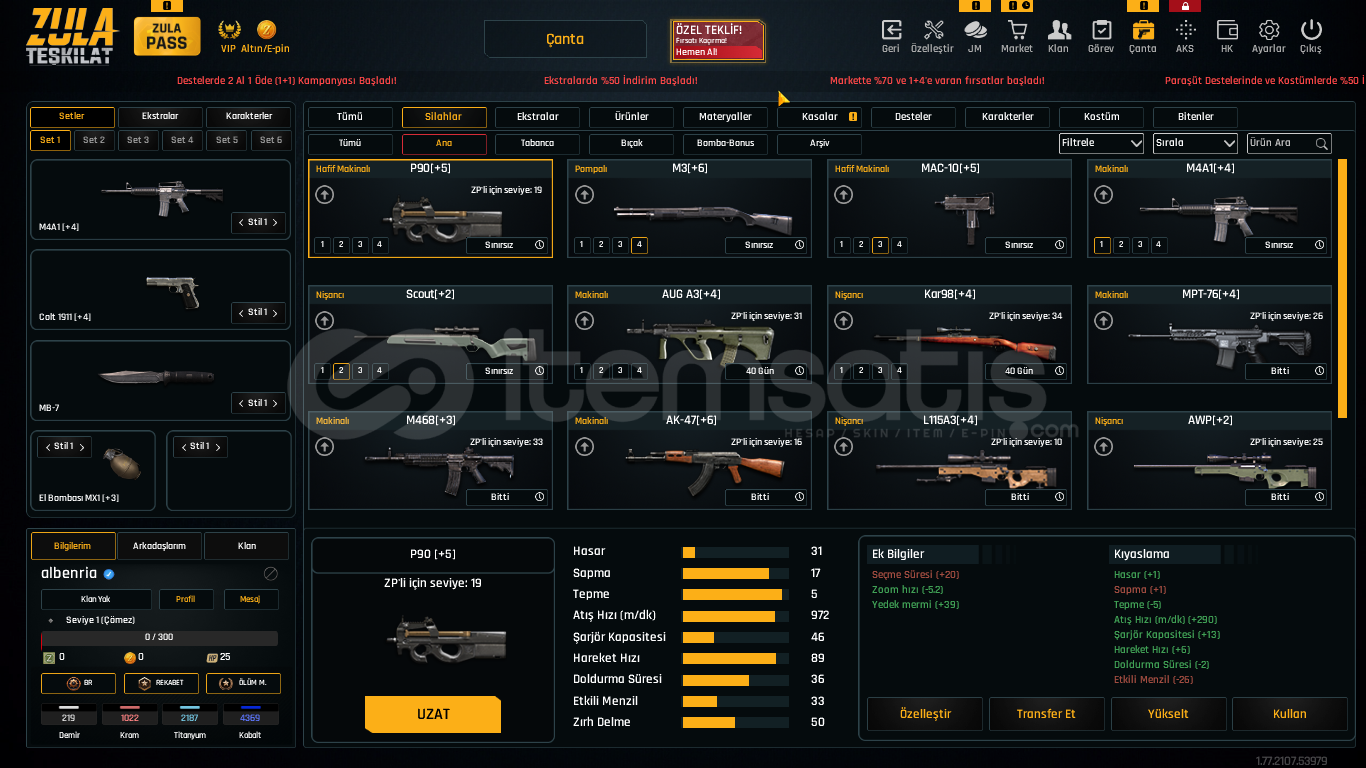Select next Stil for Colt 1911
Viewport: 1366px width, 768px height.
coord(275,312)
